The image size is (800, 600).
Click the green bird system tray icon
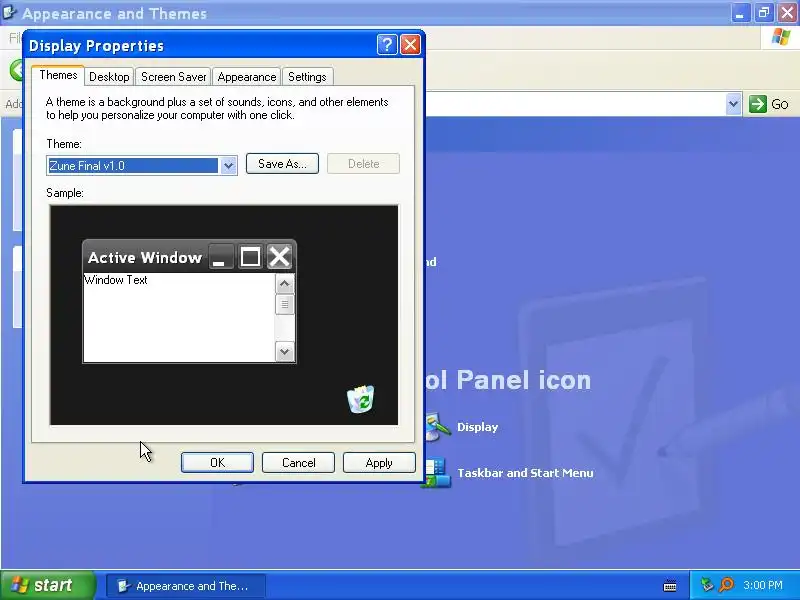click(x=707, y=585)
